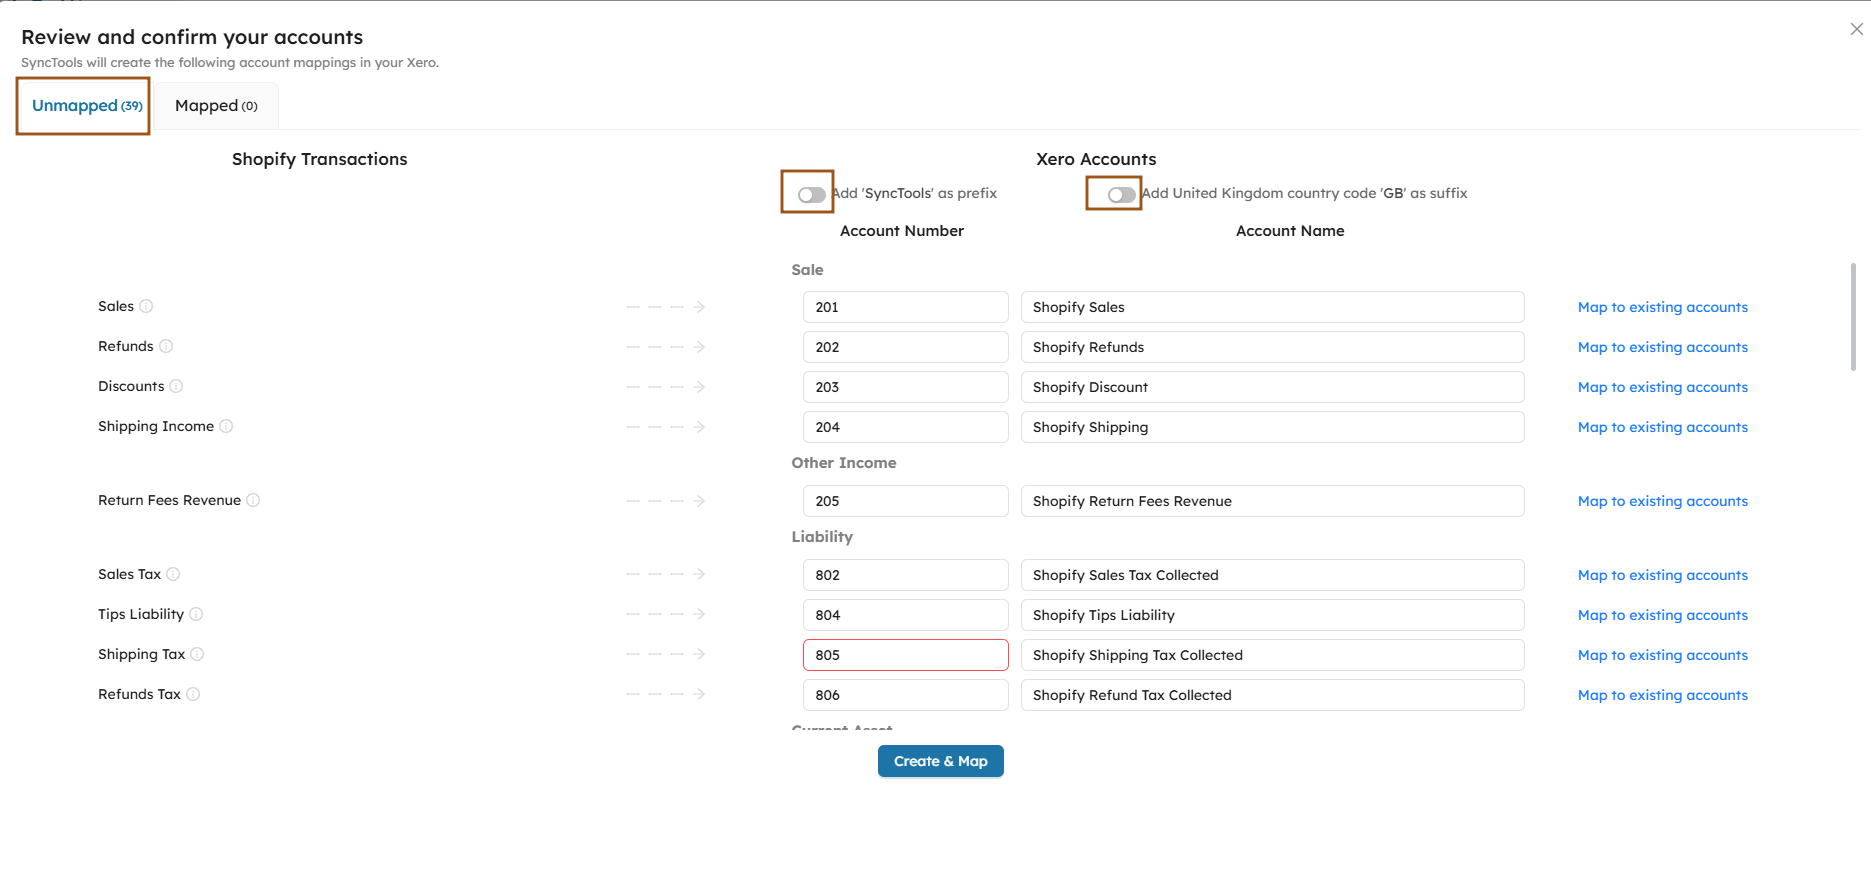Image resolution: width=1871 pixels, height=881 pixels.
Task: Click the highlighted account number field 805
Action: point(906,655)
